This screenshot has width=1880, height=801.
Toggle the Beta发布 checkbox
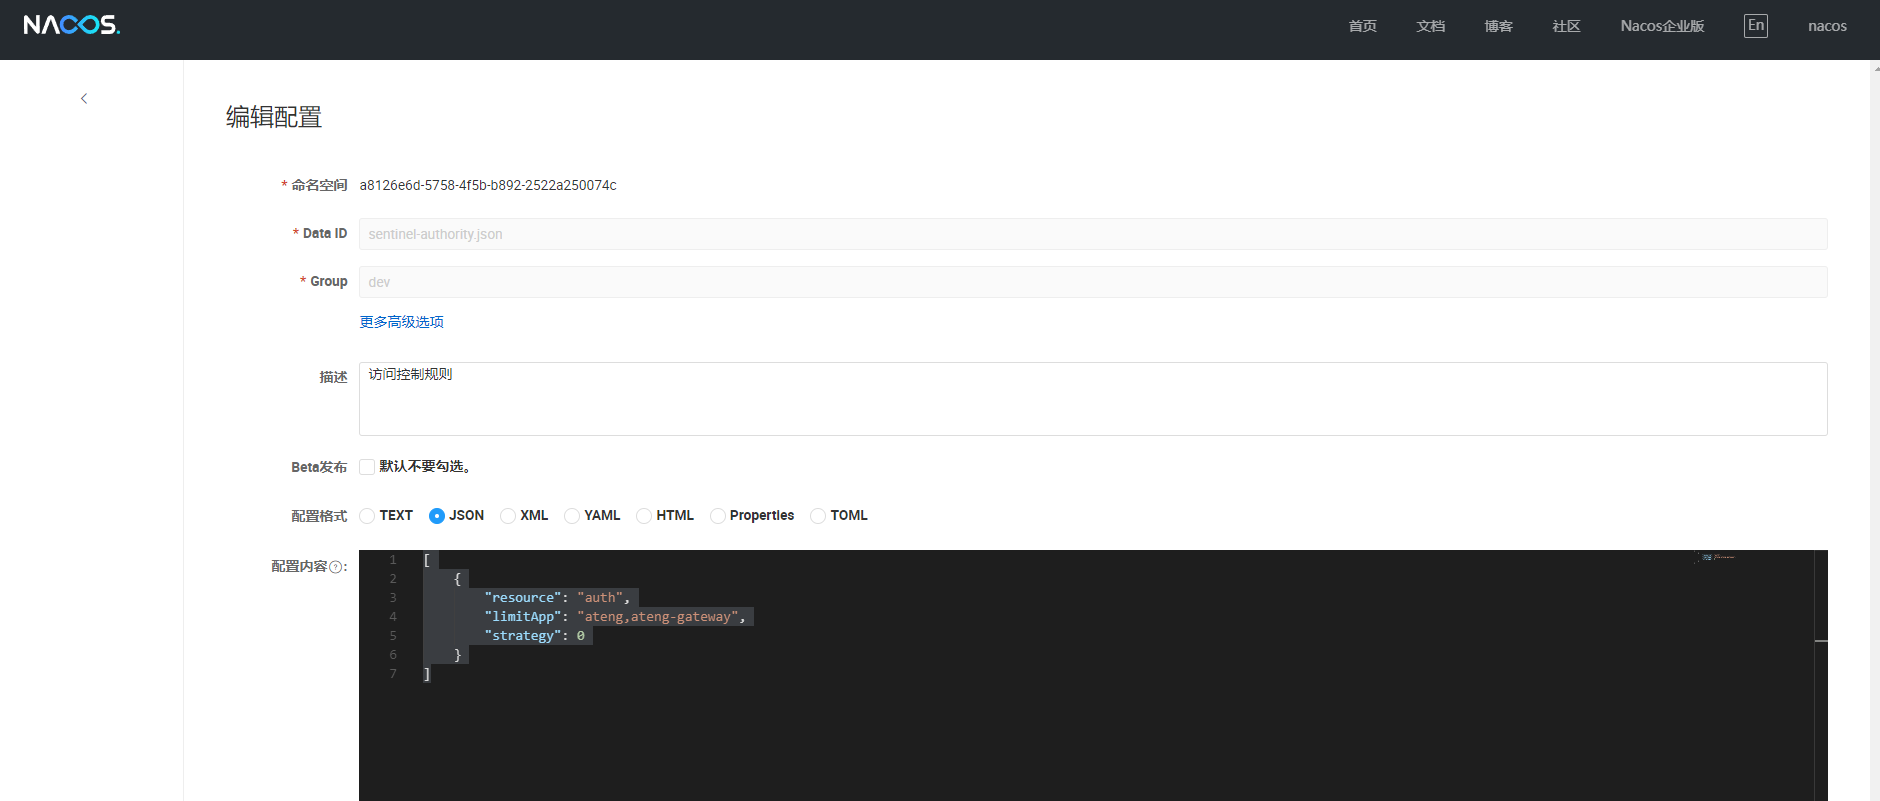click(367, 467)
